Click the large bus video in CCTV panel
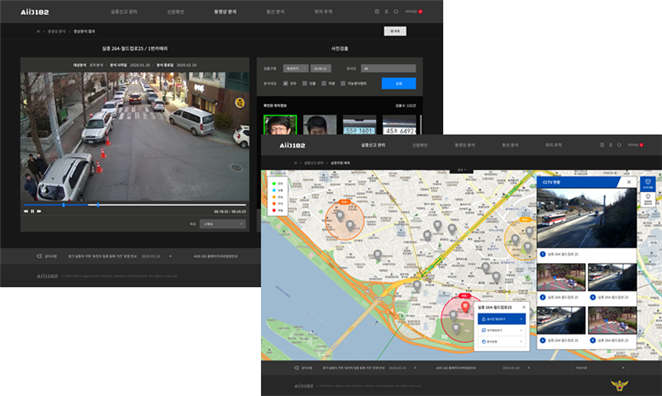This screenshot has height=396, width=662. click(586, 218)
